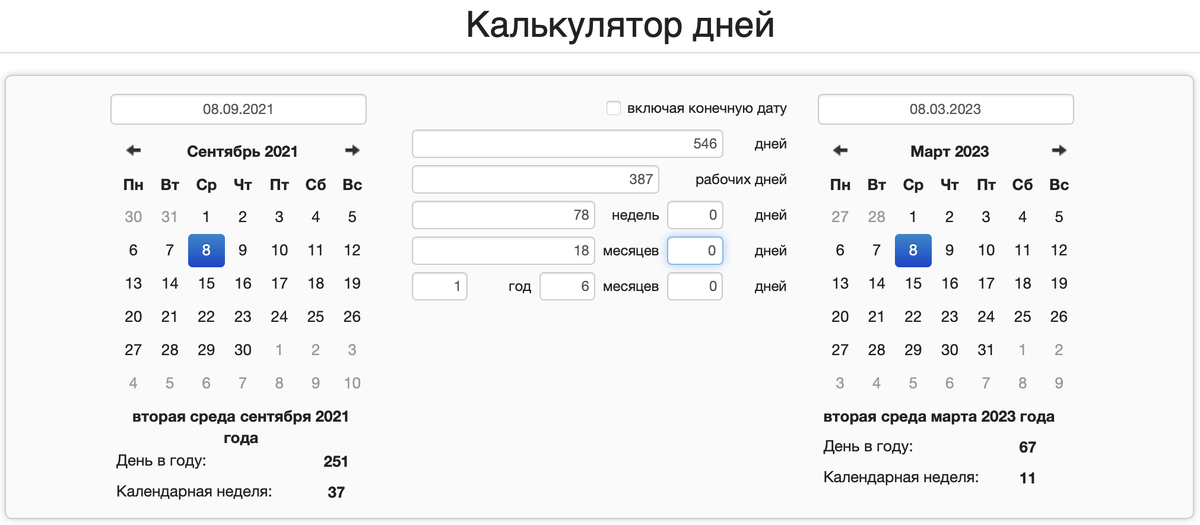Image resolution: width=1200 pixels, height=525 pixels.
Task: Select greyed August 31 in left calendar
Action: 170,217
